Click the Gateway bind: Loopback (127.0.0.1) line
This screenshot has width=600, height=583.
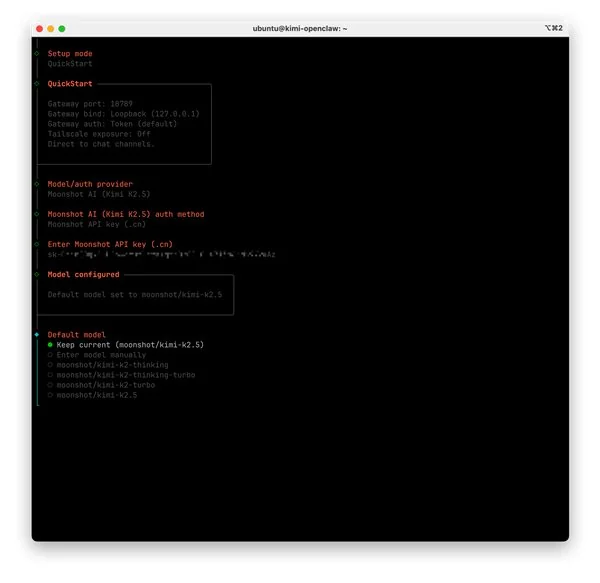(x=124, y=114)
